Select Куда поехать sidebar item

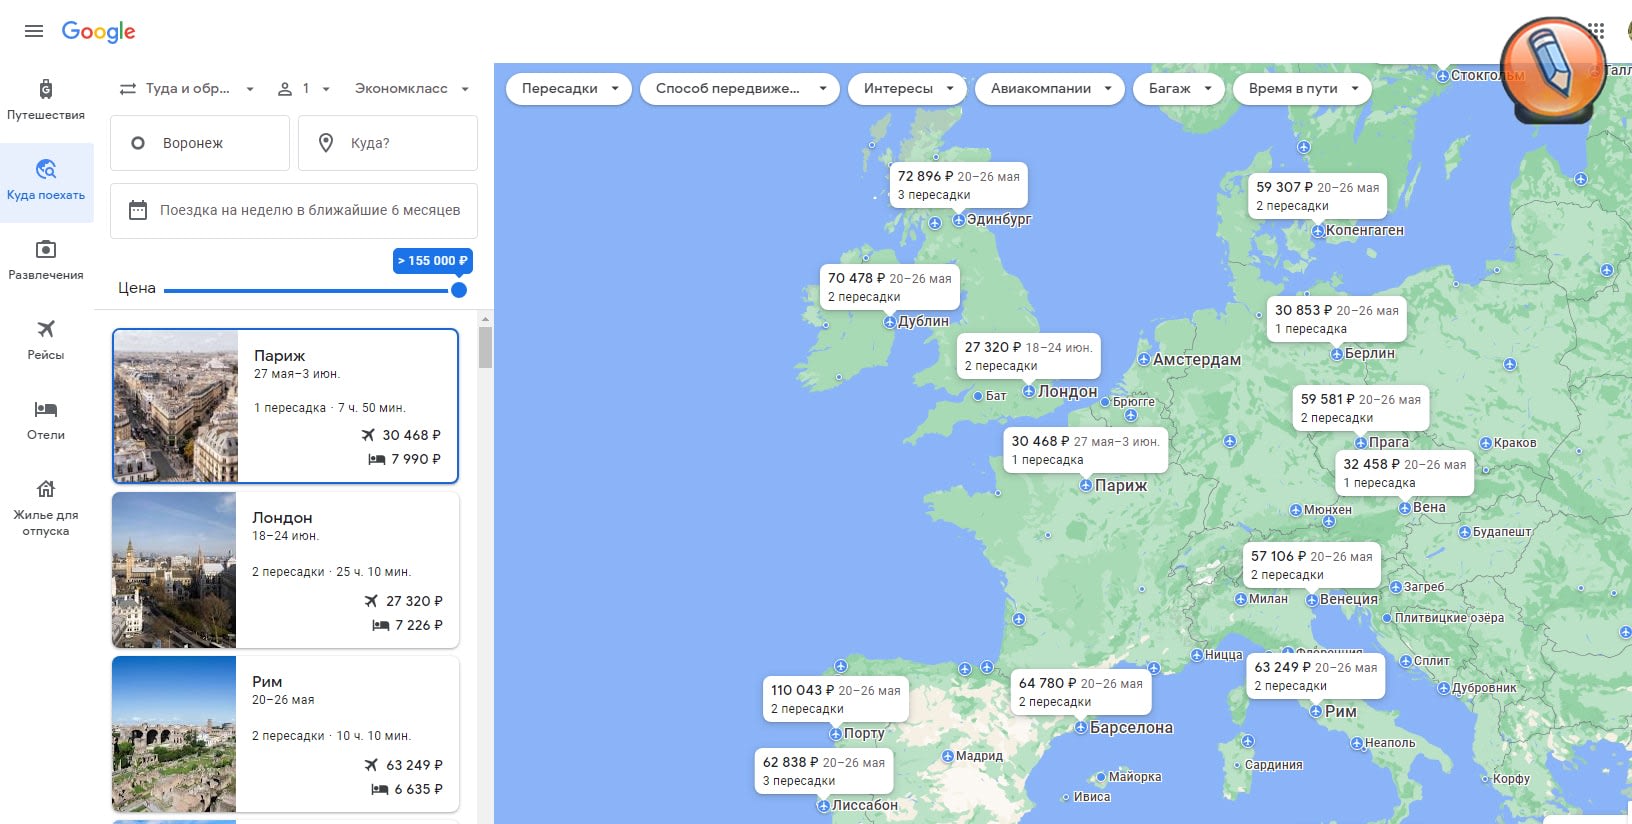coord(46,181)
